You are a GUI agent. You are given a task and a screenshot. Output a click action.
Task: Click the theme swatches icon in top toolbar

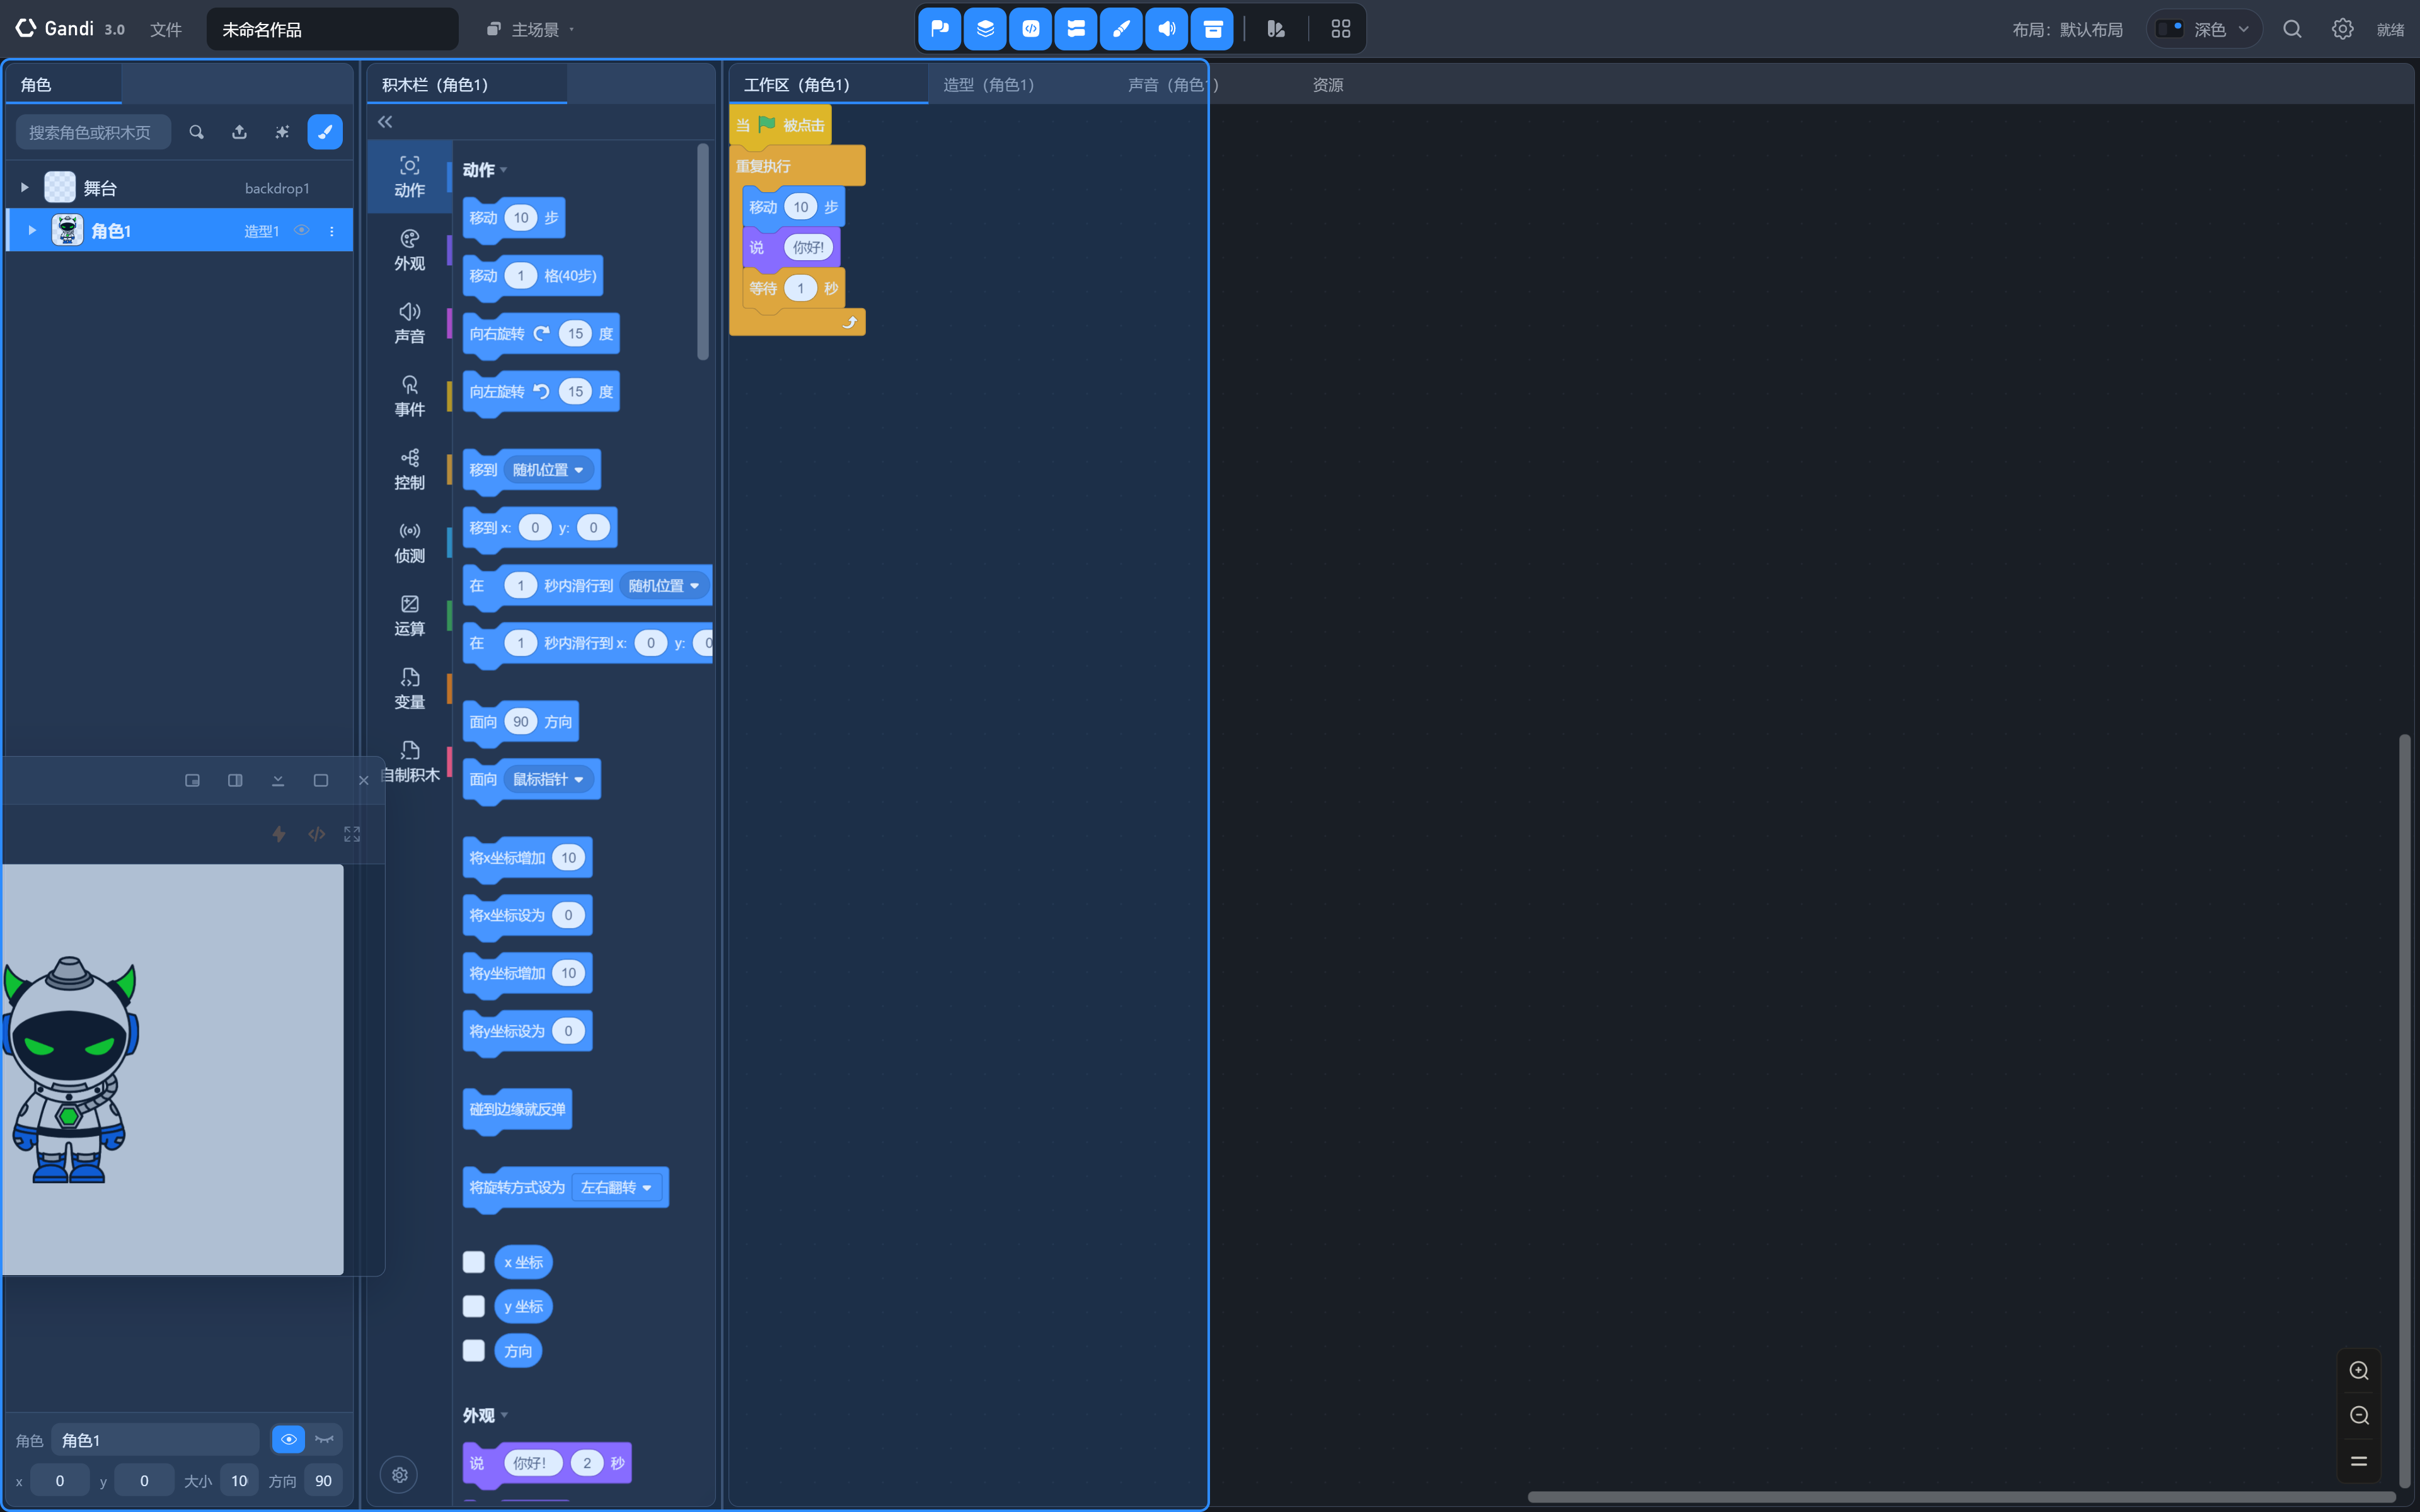[x=1276, y=29]
